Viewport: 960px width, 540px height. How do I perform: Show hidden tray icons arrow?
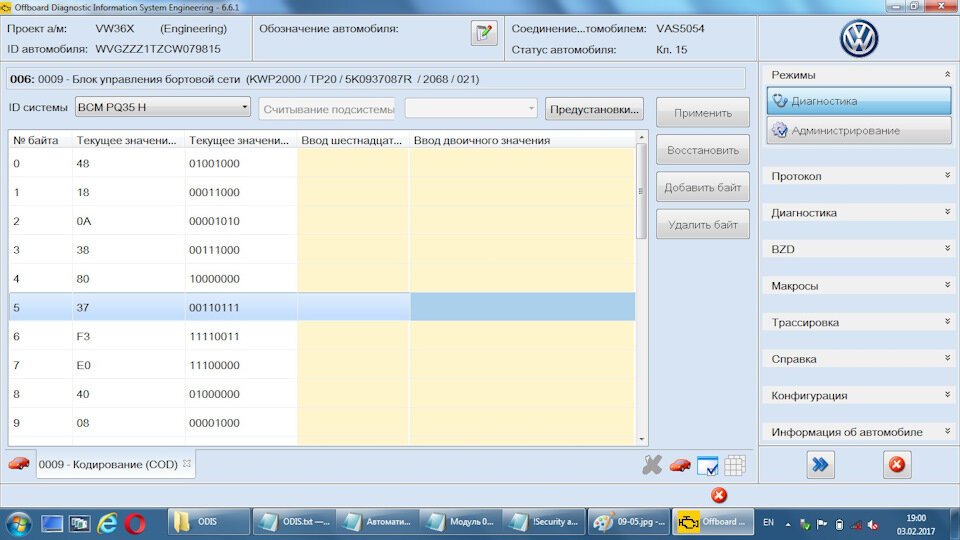click(787, 525)
